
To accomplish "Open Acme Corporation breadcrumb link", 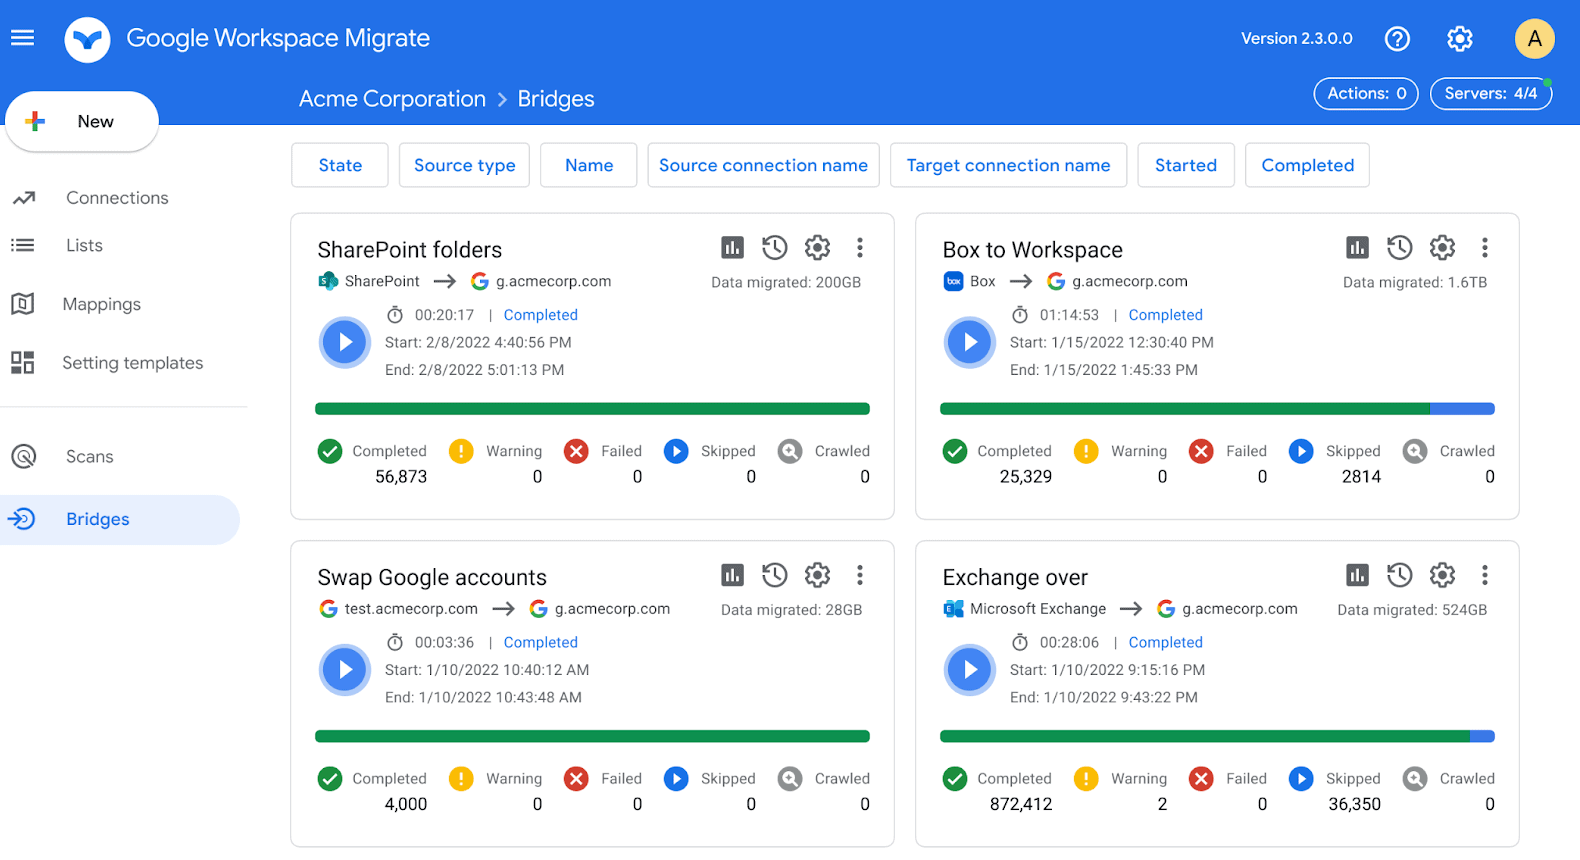I will pyautogui.click(x=392, y=99).
